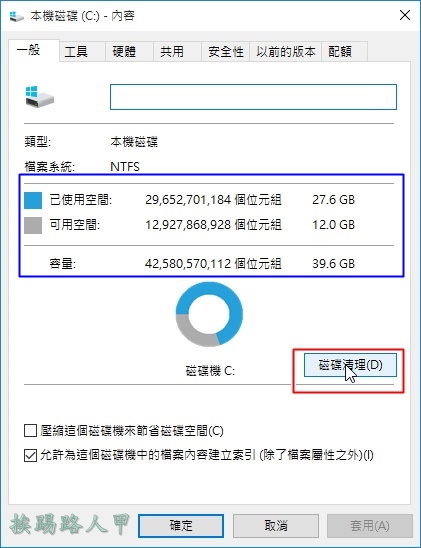Click the drive icon in the title bar
The image size is (421, 548).
(16, 16)
